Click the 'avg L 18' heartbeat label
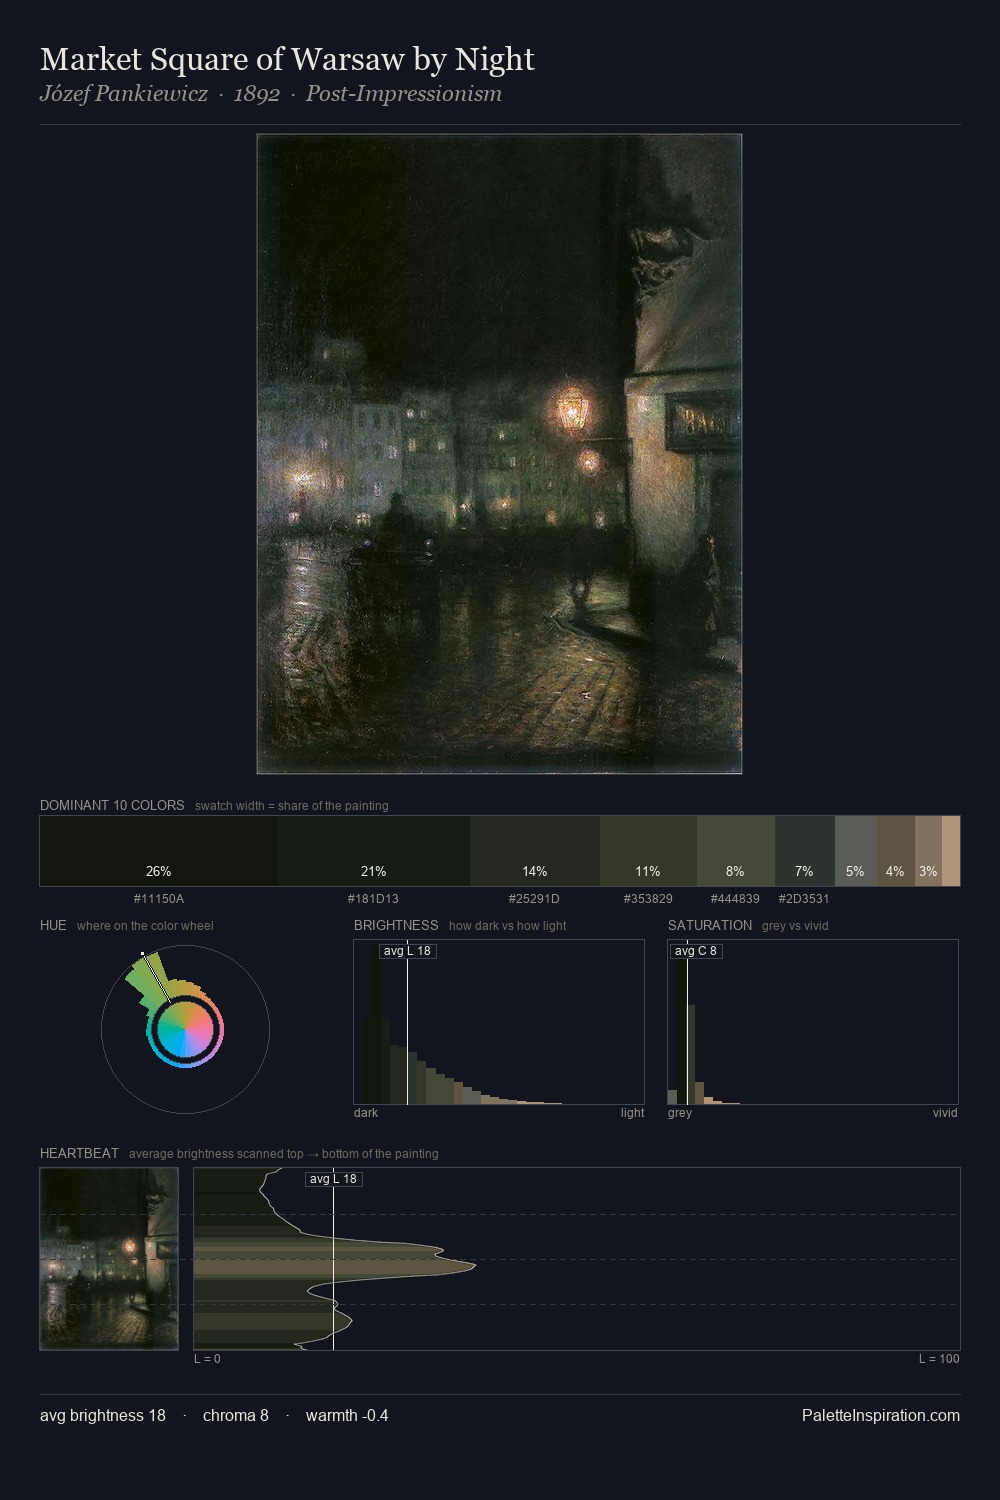1000x1500 pixels. [333, 1179]
